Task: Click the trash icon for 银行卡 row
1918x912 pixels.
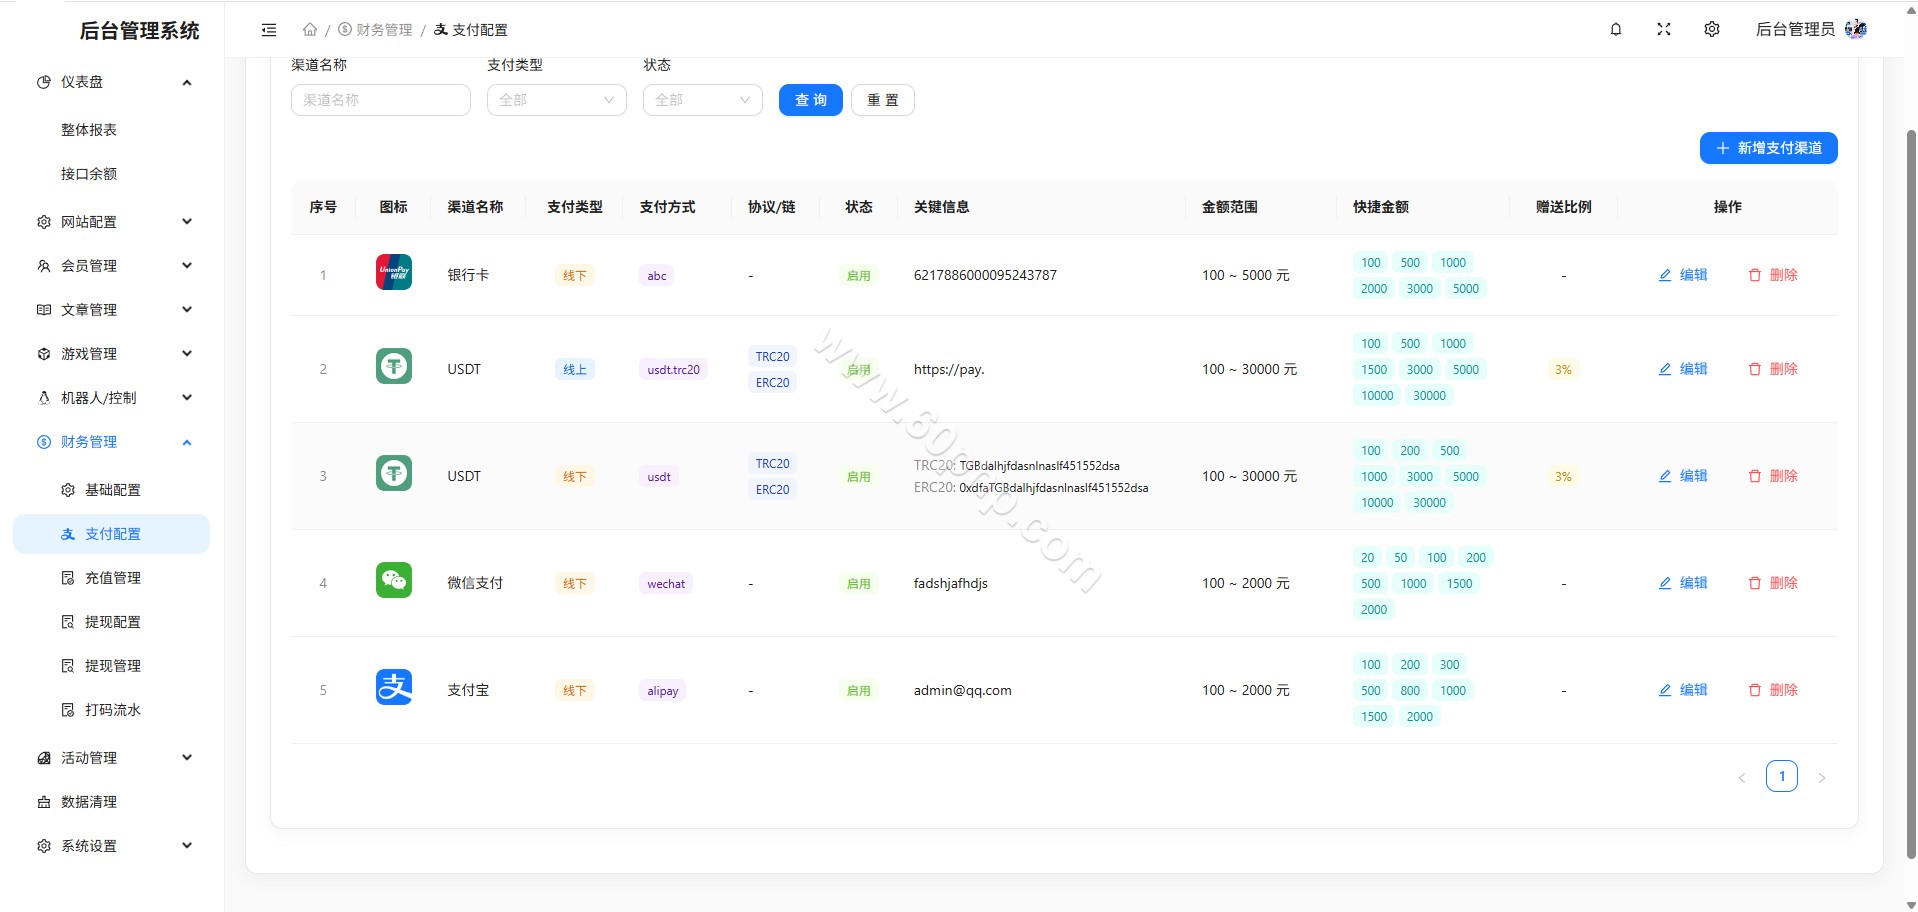Action: [1755, 275]
